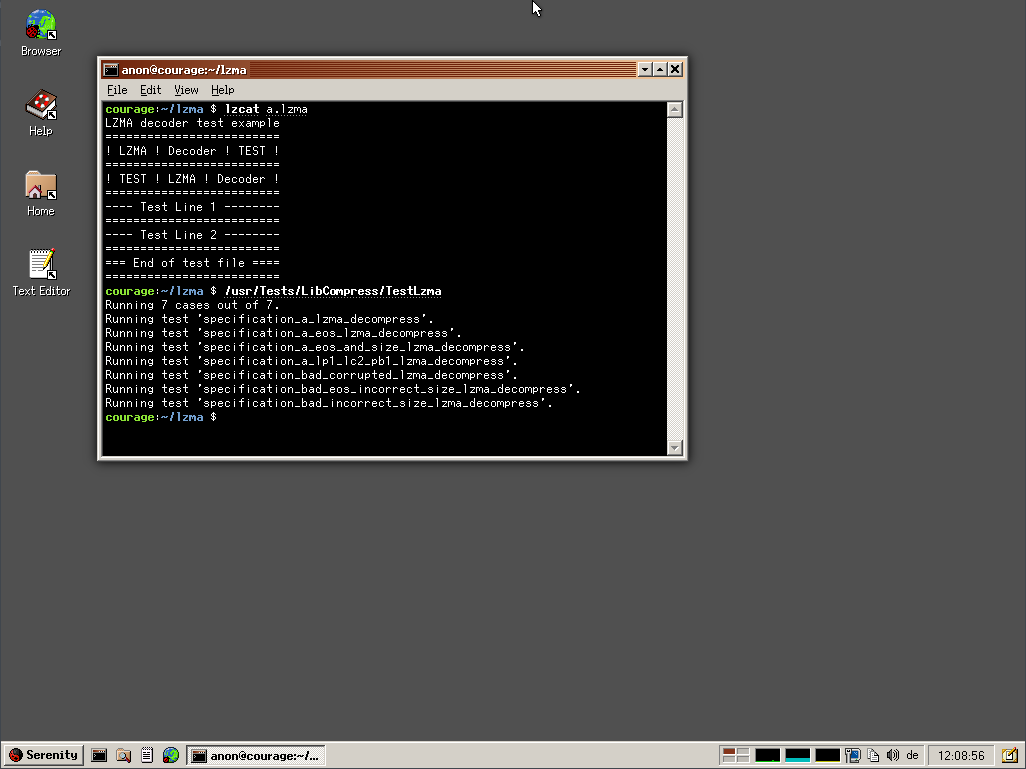Screen dimensions: 1026x769
Task: Click the terminal vertical scrollbar track
Action: [x=675, y=279]
